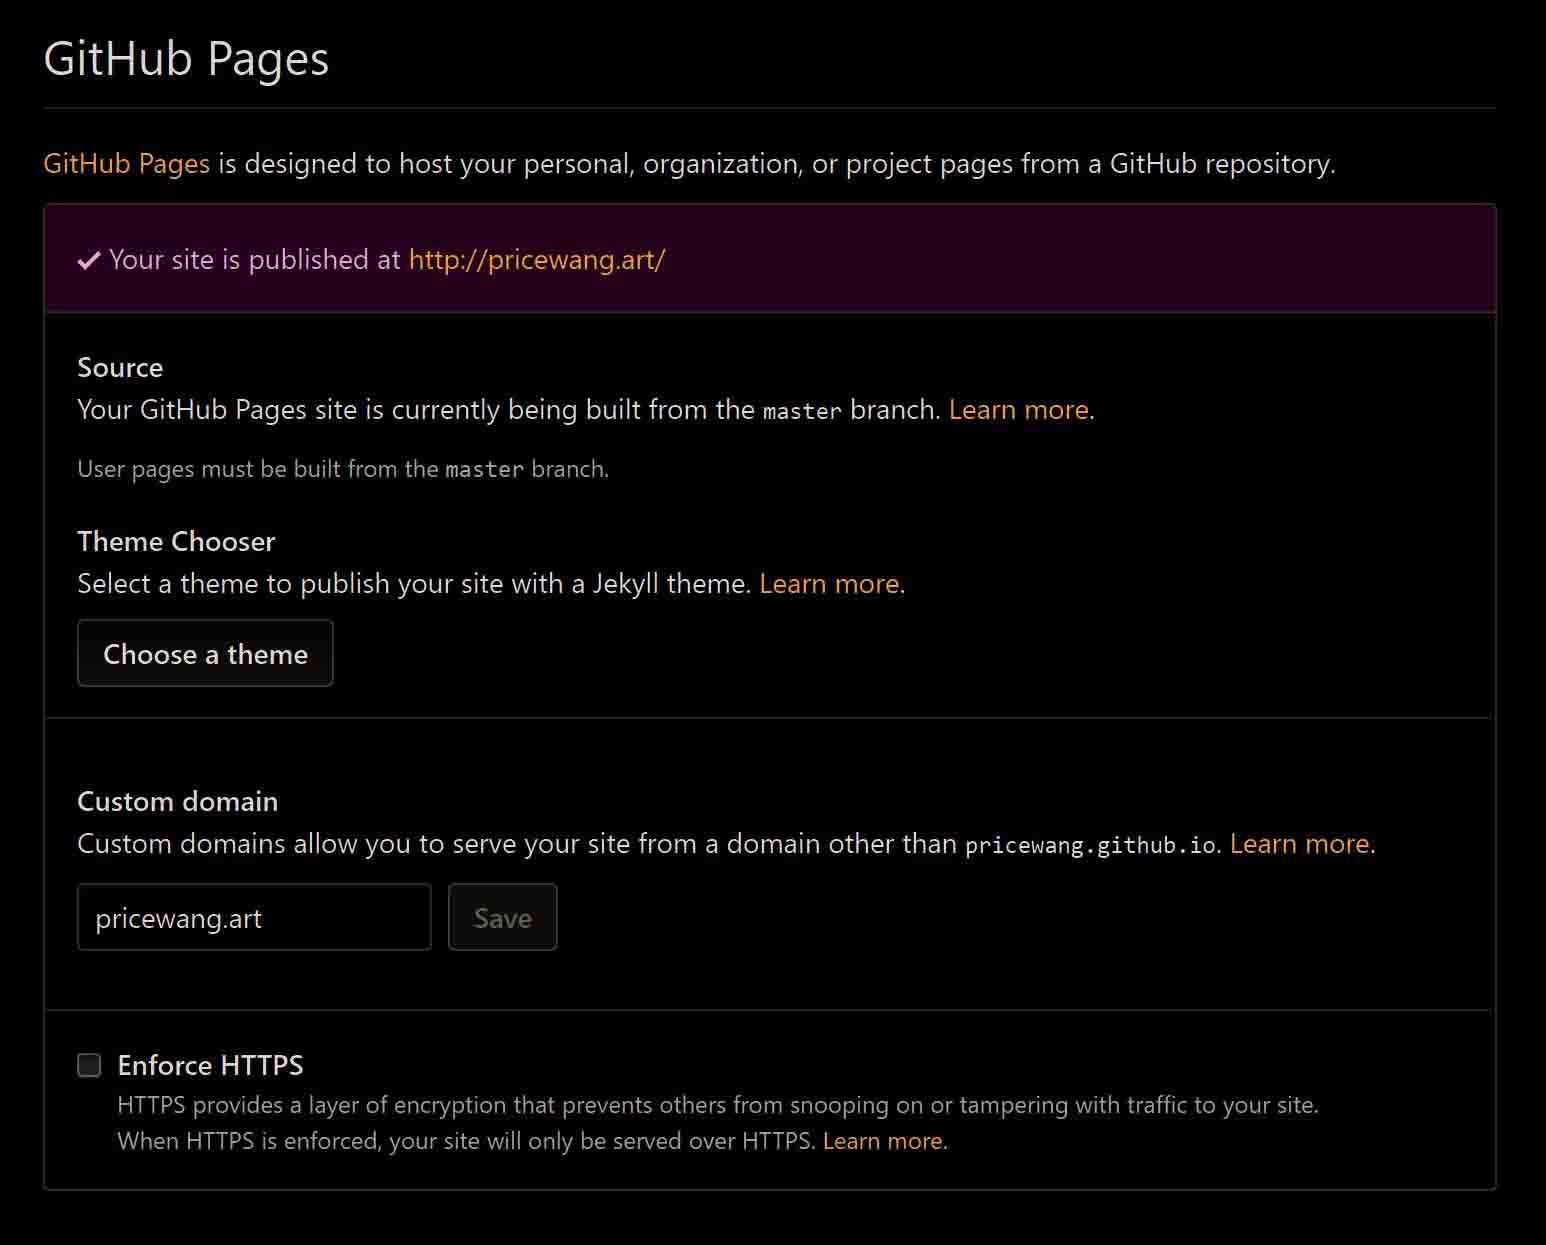The height and width of the screenshot is (1245, 1546).
Task: Click the GitHub Pages heading
Action: (x=186, y=59)
